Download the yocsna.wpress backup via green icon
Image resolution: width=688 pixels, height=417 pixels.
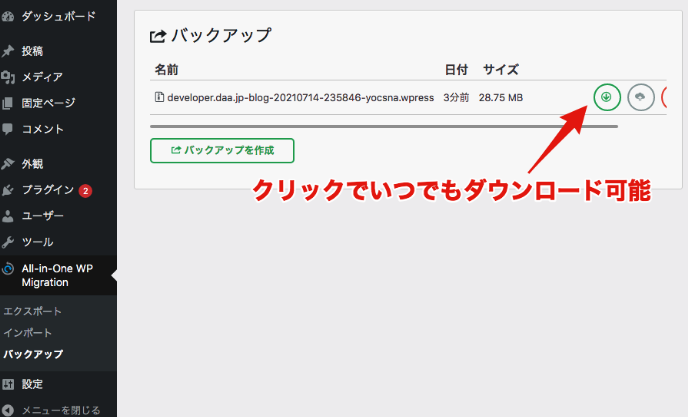pyautogui.click(x=607, y=97)
